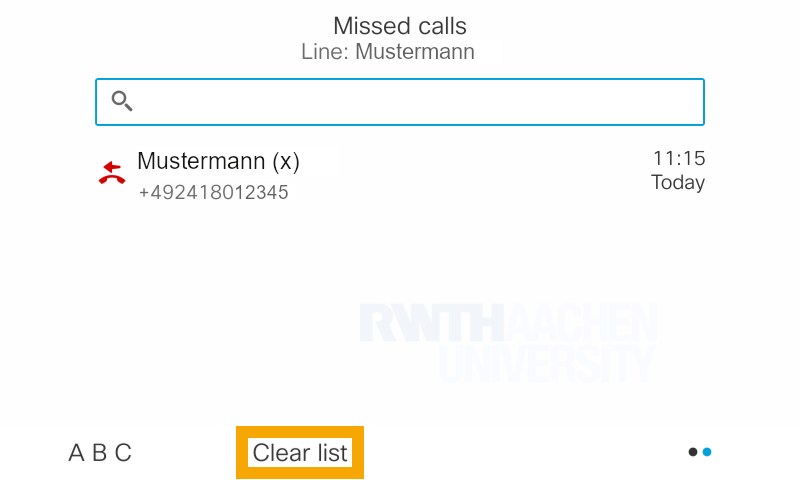This screenshot has width=800, height=480.
Task: Click the magnifying glass search icon
Action: coord(122,101)
